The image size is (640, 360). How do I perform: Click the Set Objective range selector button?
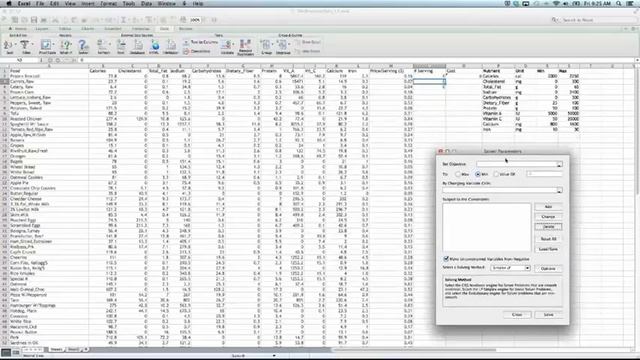pyautogui.click(x=559, y=164)
